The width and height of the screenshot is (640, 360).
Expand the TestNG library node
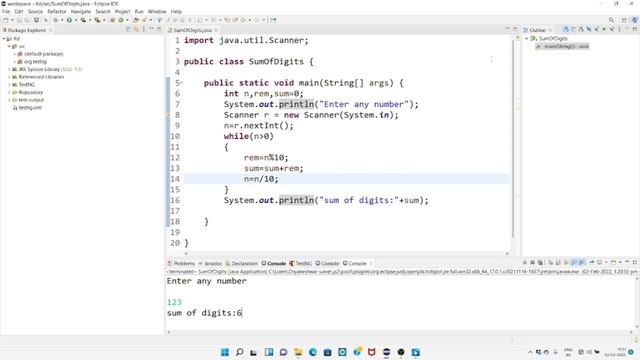9,84
